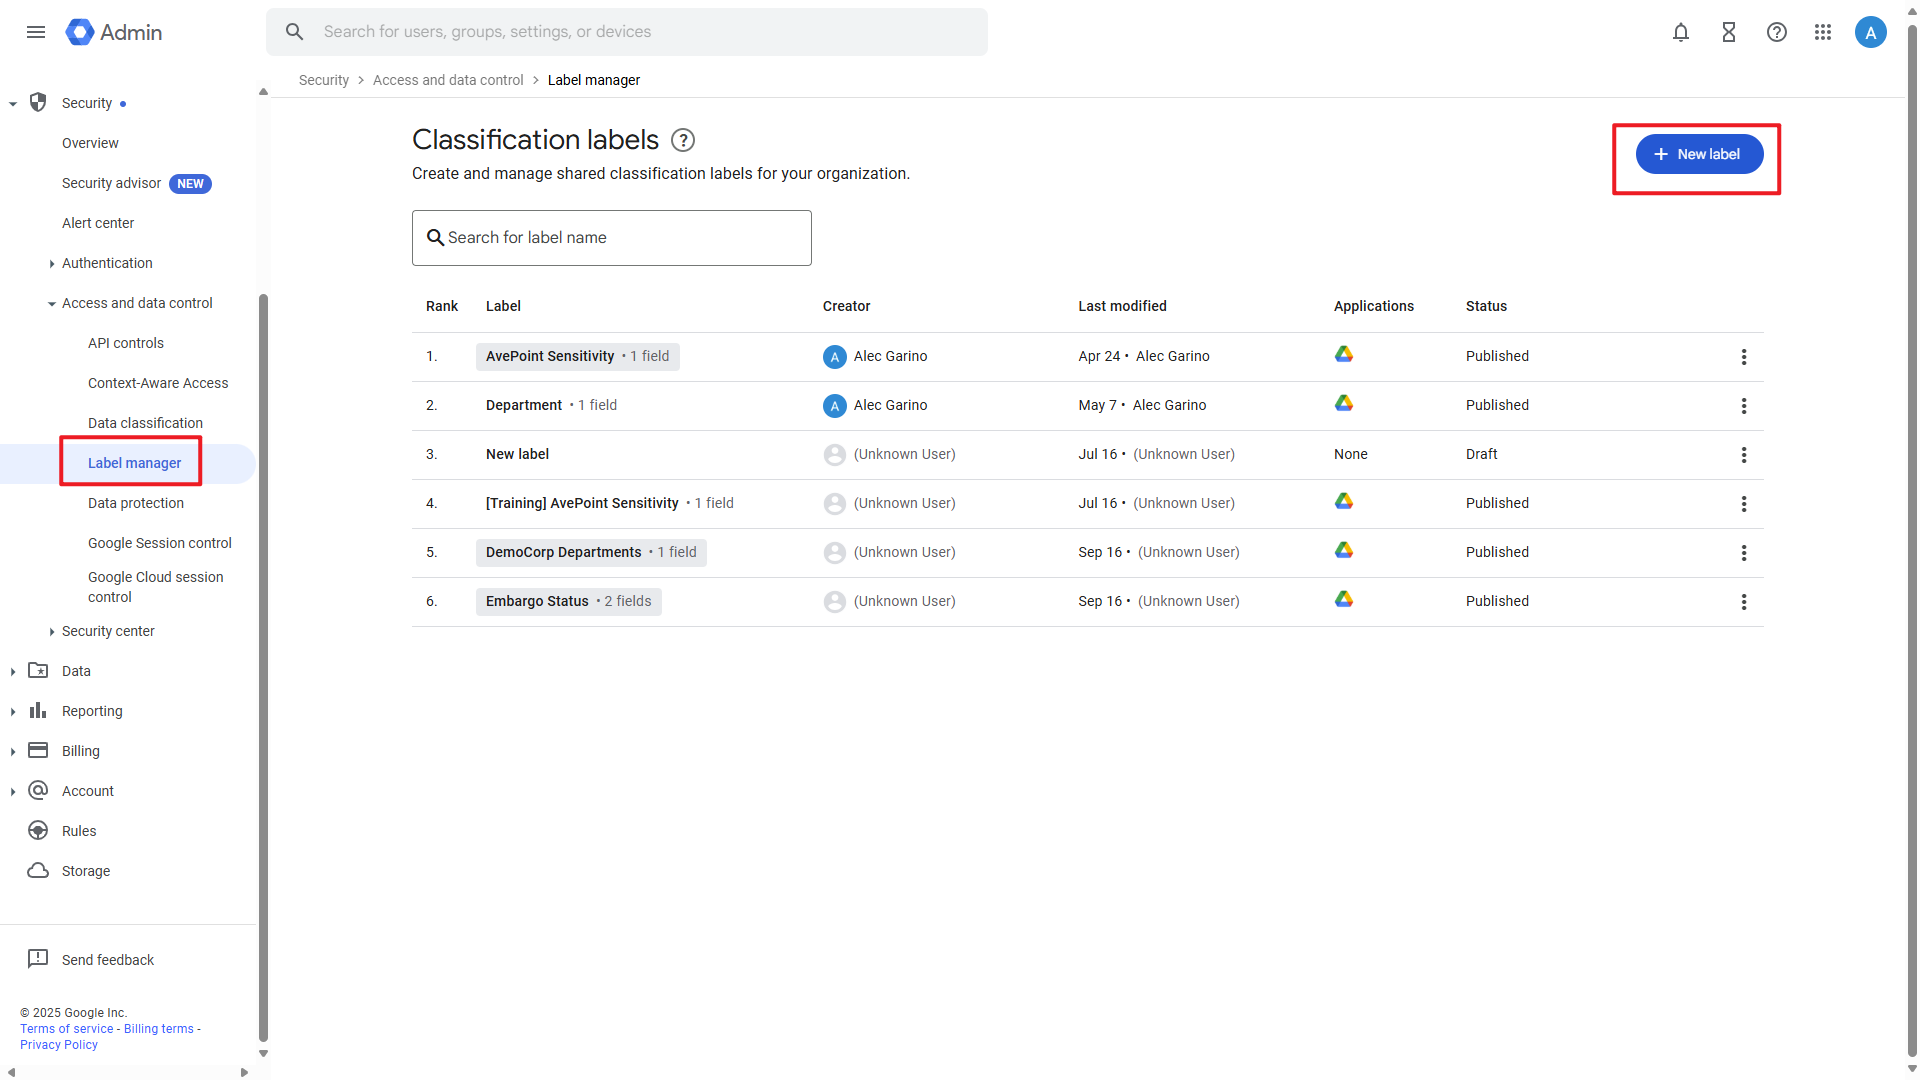Open the Terms of service link
This screenshot has height=1080, width=1920.
[x=67, y=1029]
